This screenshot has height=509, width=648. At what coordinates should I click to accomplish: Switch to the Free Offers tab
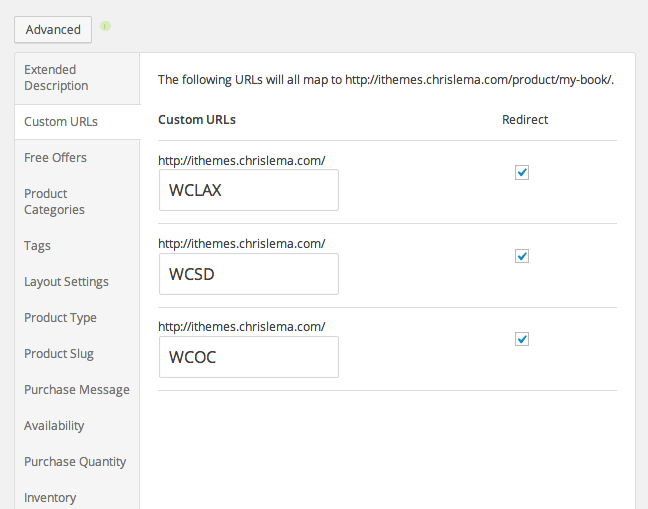(x=55, y=158)
